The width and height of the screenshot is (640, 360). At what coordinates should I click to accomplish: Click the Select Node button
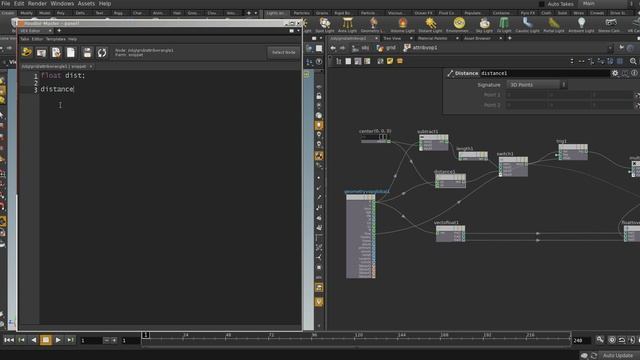pyautogui.click(x=283, y=52)
